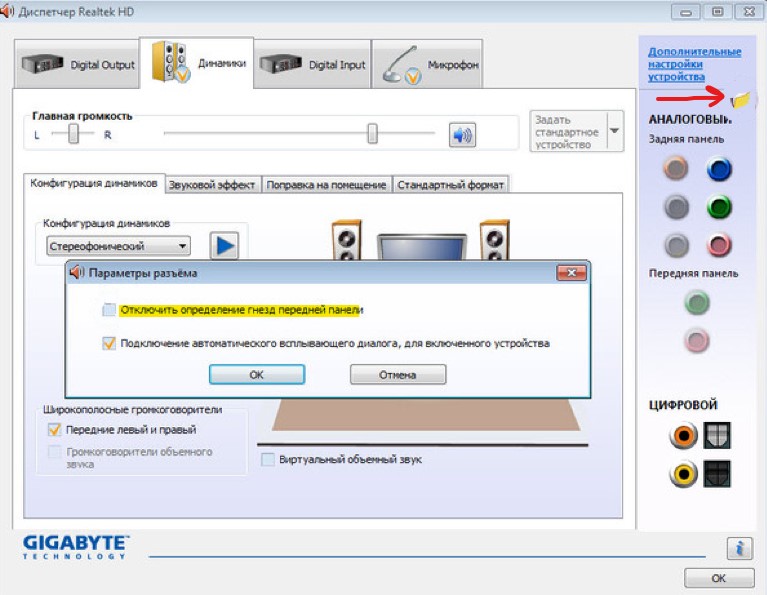Click the speaker icon in Параметры разъёма title
The image size is (767, 595).
(x=77, y=273)
